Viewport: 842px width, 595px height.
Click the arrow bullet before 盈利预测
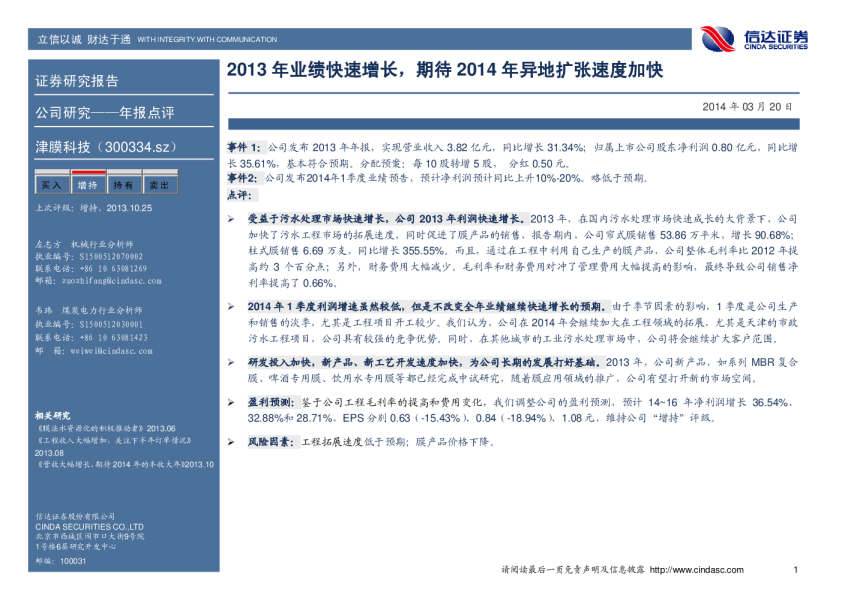click(231, 401)
